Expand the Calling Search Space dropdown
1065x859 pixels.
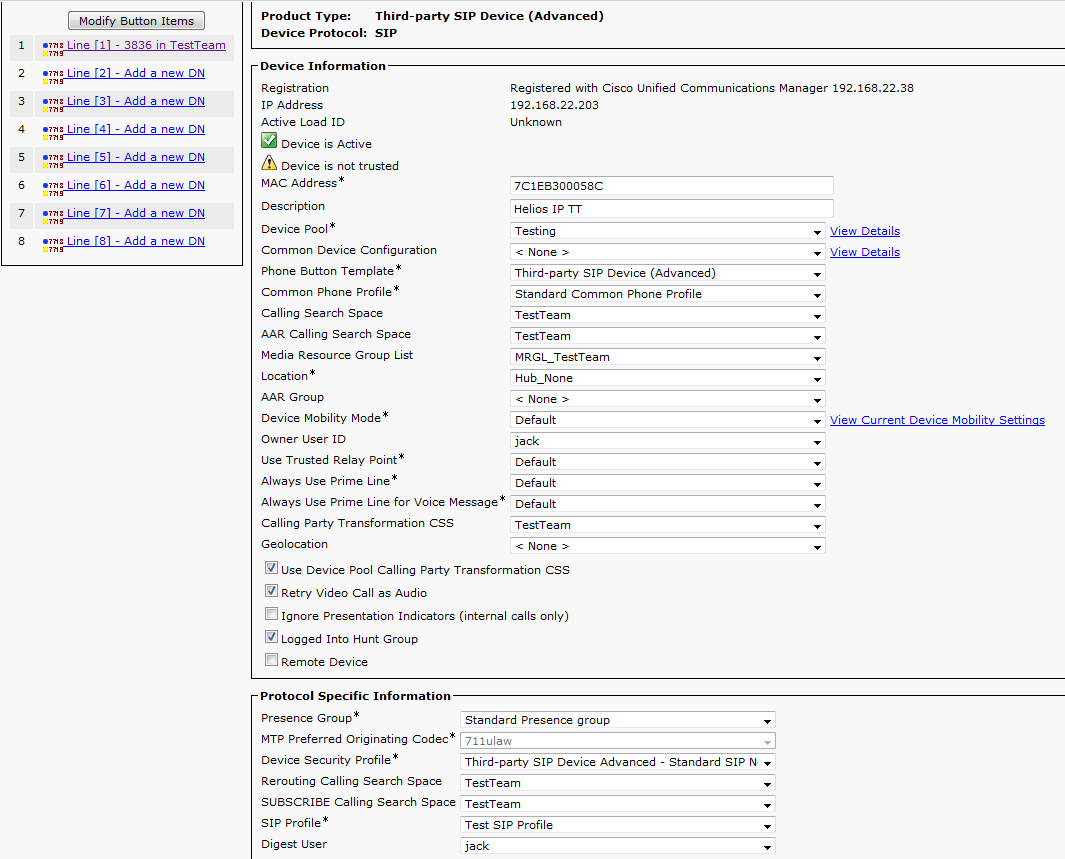[667, 315]
